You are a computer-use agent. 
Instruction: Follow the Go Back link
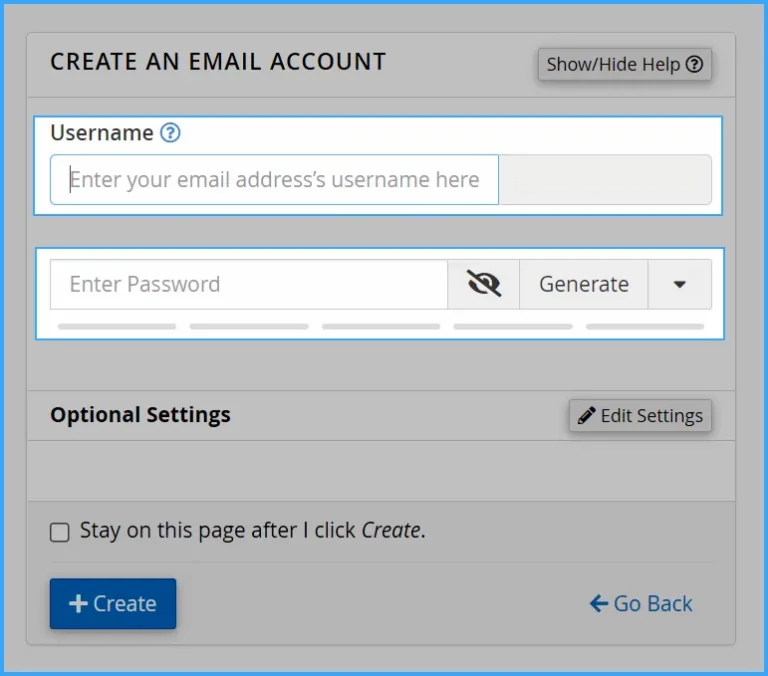(641, 604)
